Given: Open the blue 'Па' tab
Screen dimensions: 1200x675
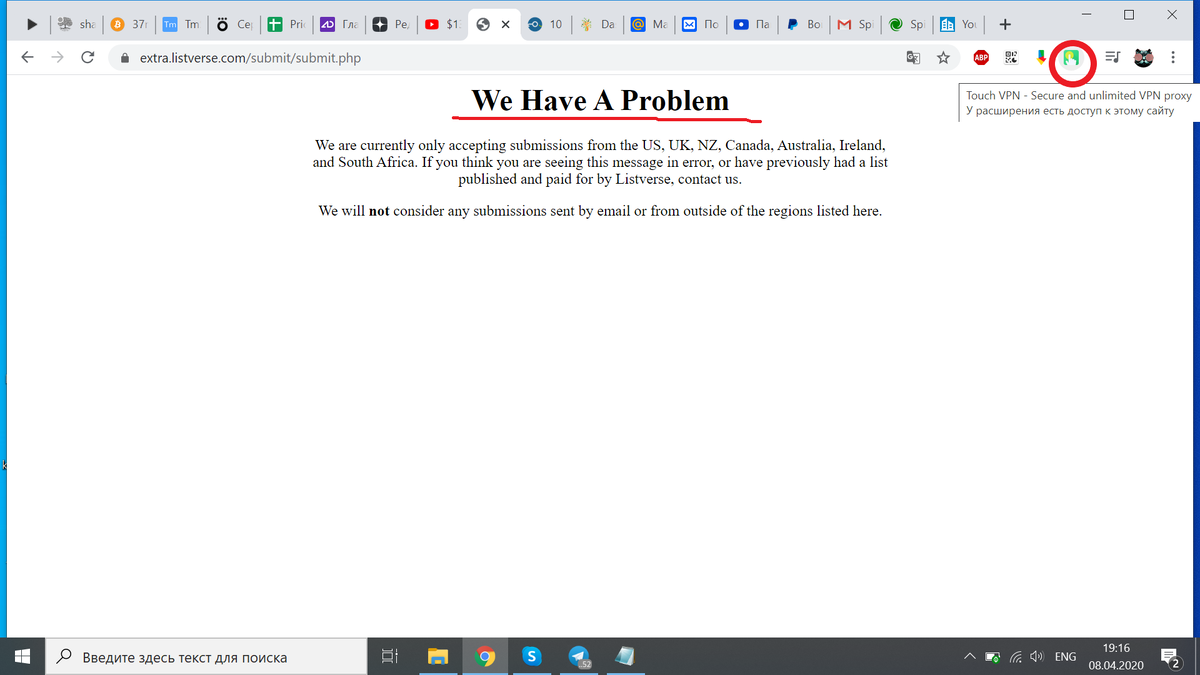Looking at the screenshot, I should point(753,24).
